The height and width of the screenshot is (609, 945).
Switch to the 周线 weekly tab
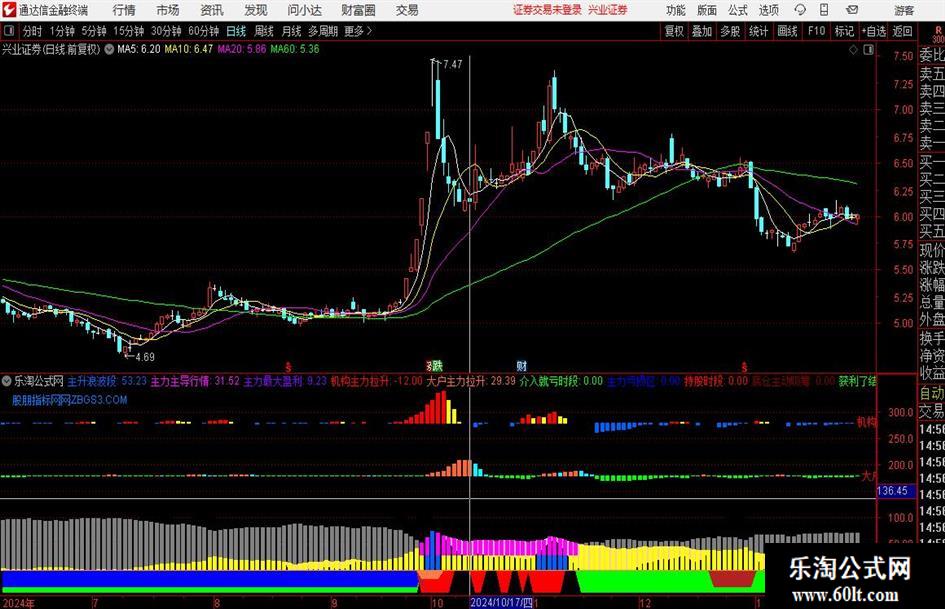(x=264, y=31)
